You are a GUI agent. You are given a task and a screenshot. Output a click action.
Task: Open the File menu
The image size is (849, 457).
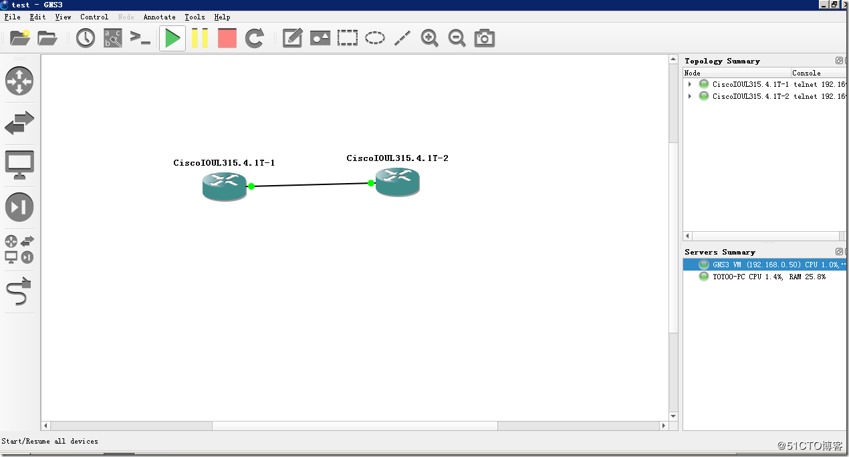(x=12, y=17)
